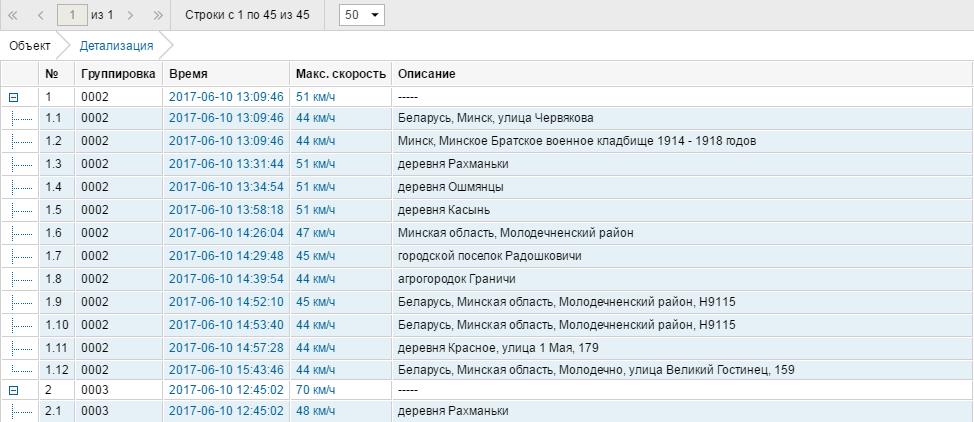974x422 pixels.
Task: Click the page number input field
Action: [x=72, y=16]
